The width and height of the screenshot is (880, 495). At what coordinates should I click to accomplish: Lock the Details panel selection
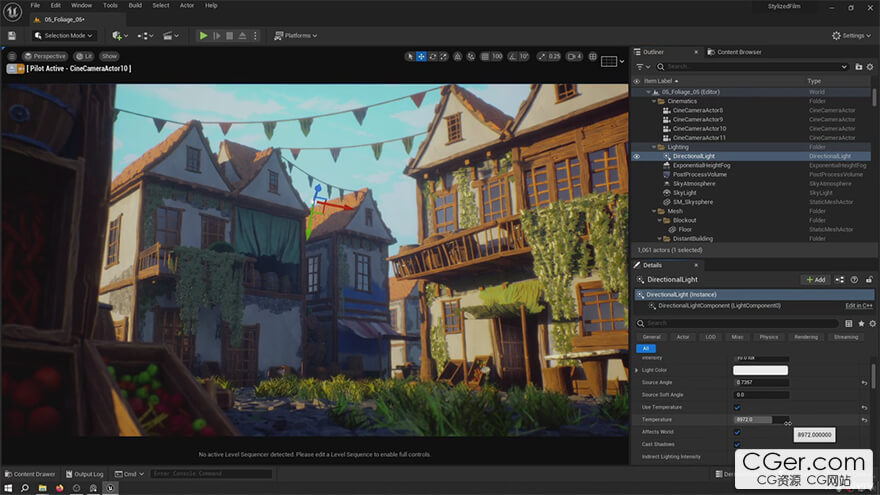(869, 279)
